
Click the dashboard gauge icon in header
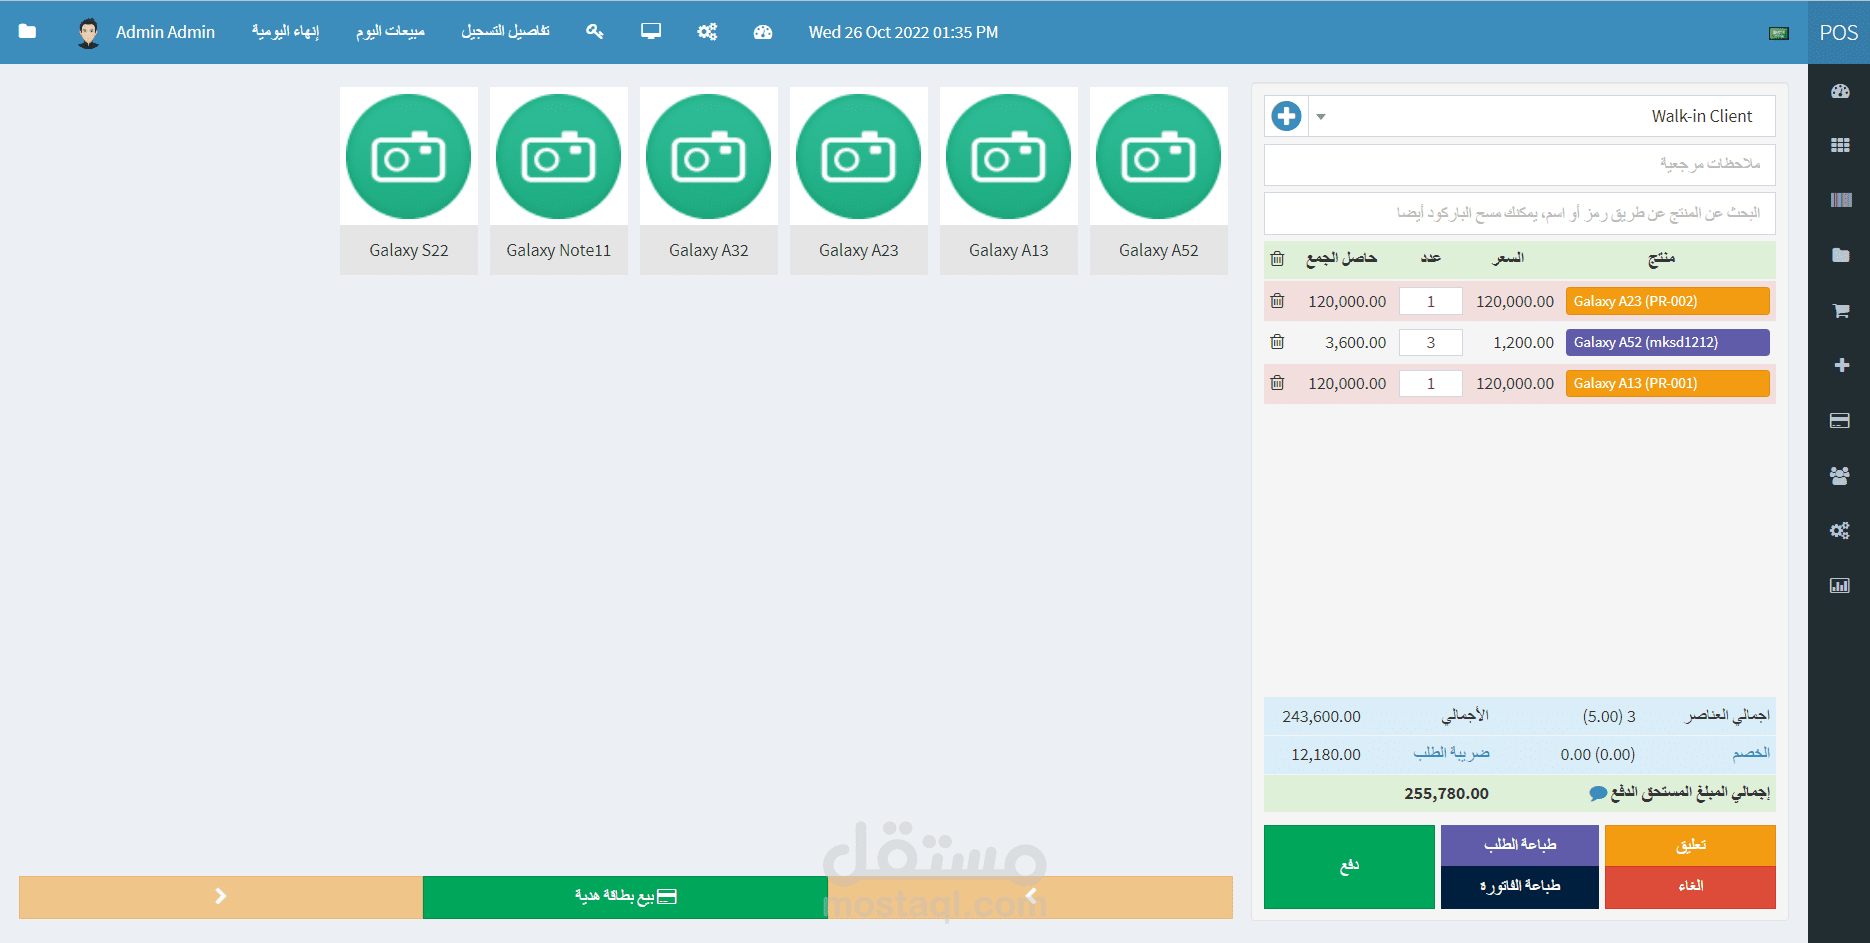[x=763, y=32]
